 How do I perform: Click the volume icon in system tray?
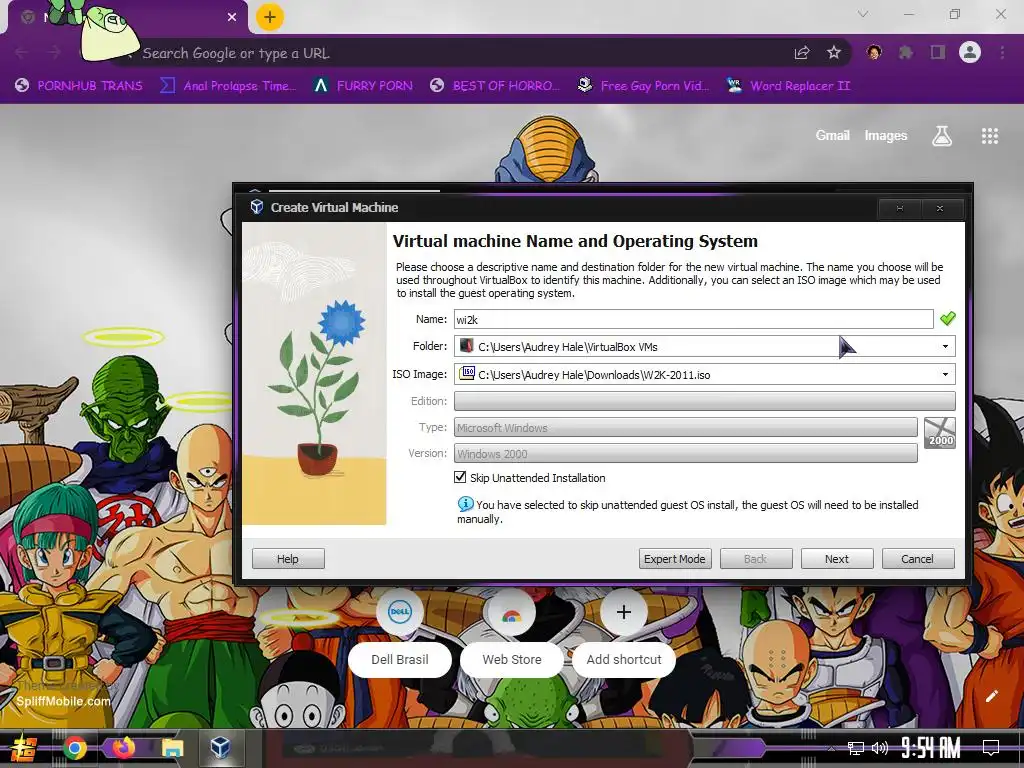point(880,748)
